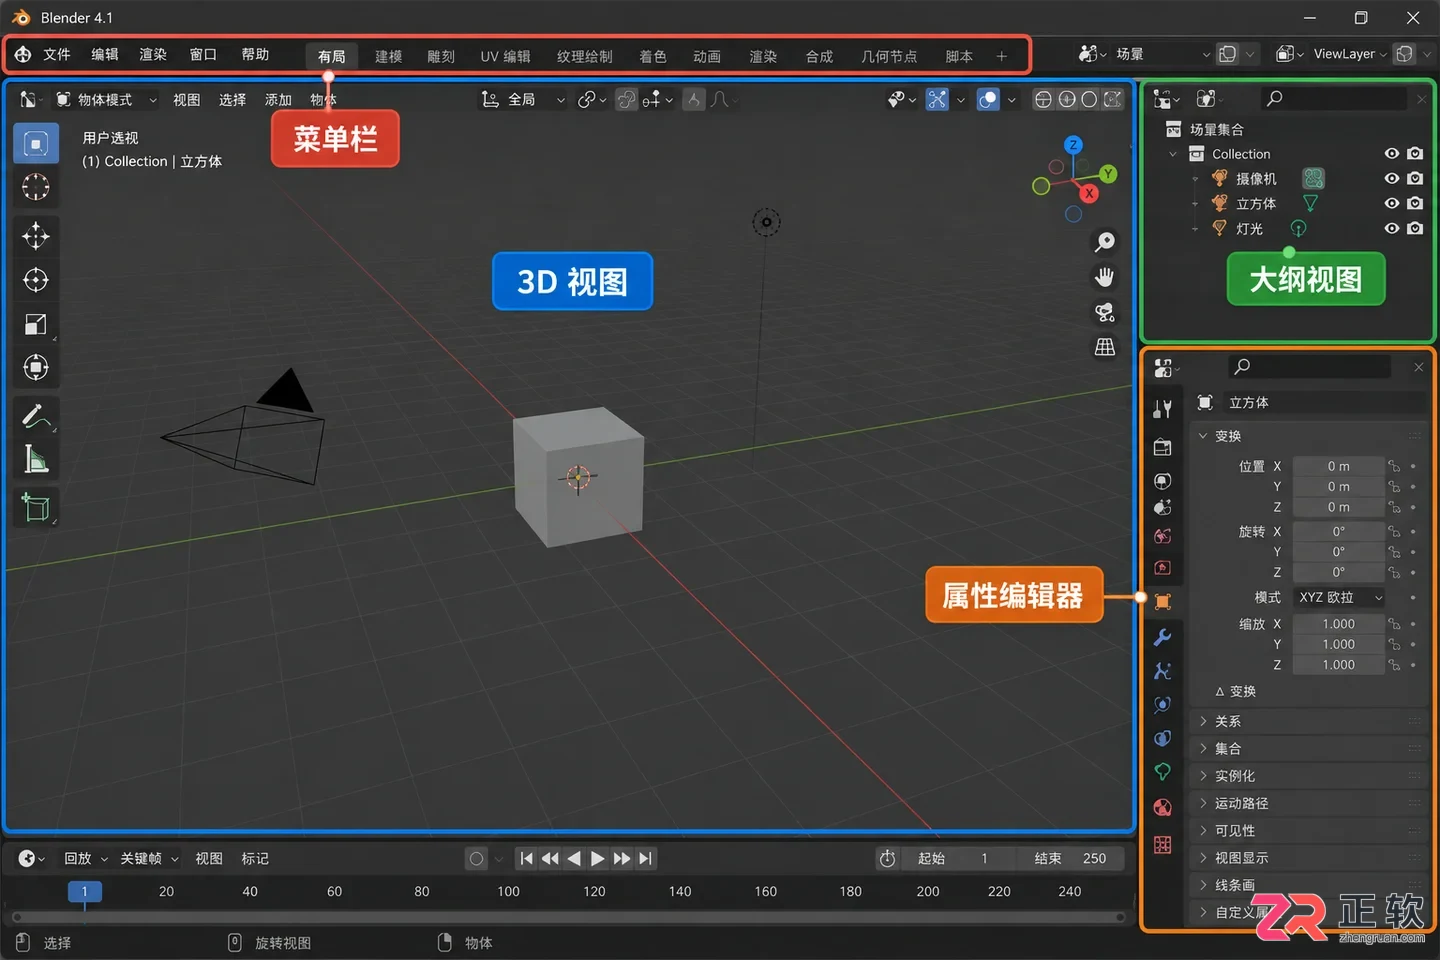Switch perspective/orthographic grid icon
The image size is (1440, 960).
click(1105, 347)
